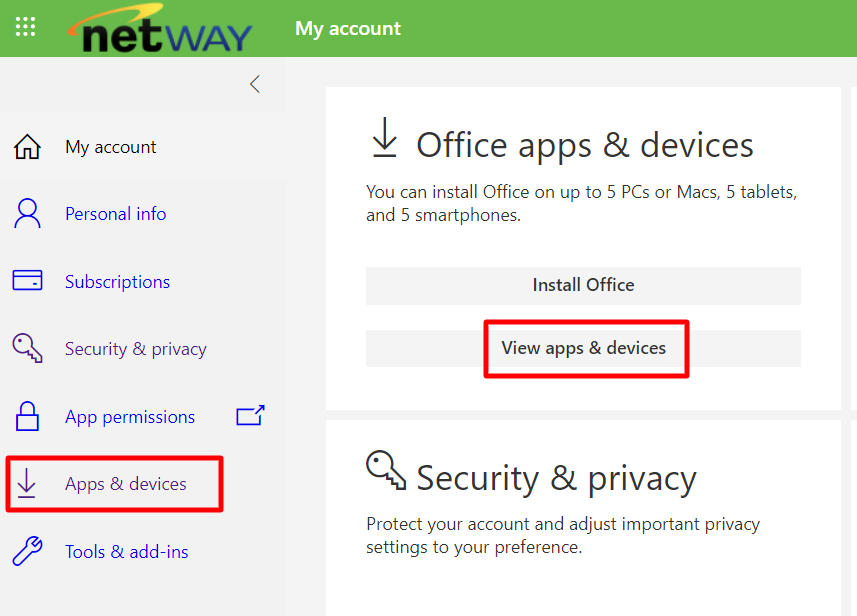Open the Subscriptions link
Screen dimensions: 857x616
117,282
